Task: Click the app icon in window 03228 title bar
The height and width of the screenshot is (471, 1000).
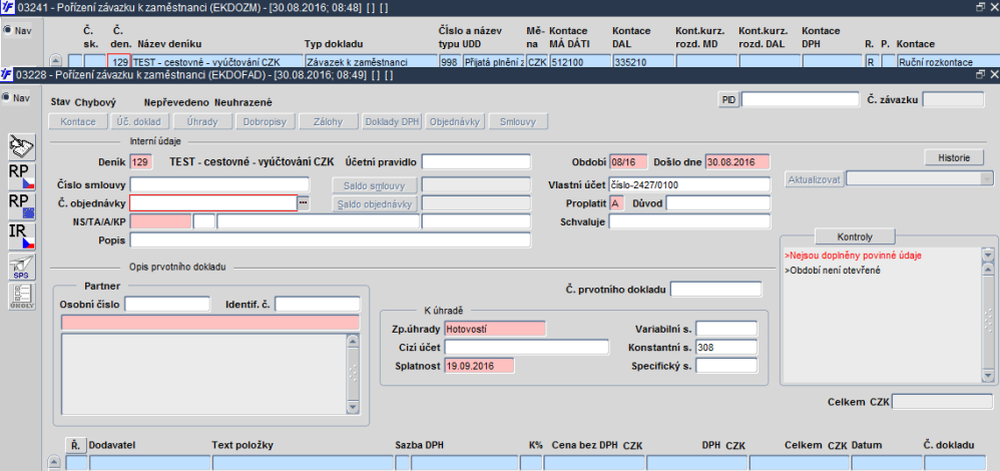Action: [6, 75]
